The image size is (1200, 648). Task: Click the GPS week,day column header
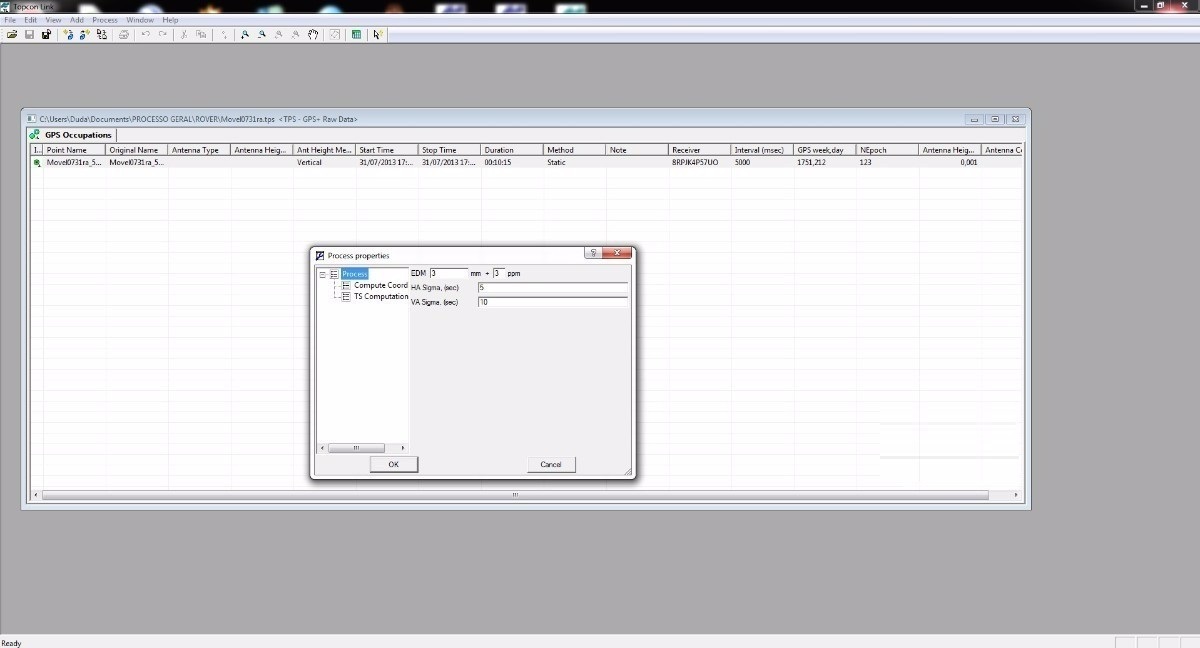tap(825, 150)
